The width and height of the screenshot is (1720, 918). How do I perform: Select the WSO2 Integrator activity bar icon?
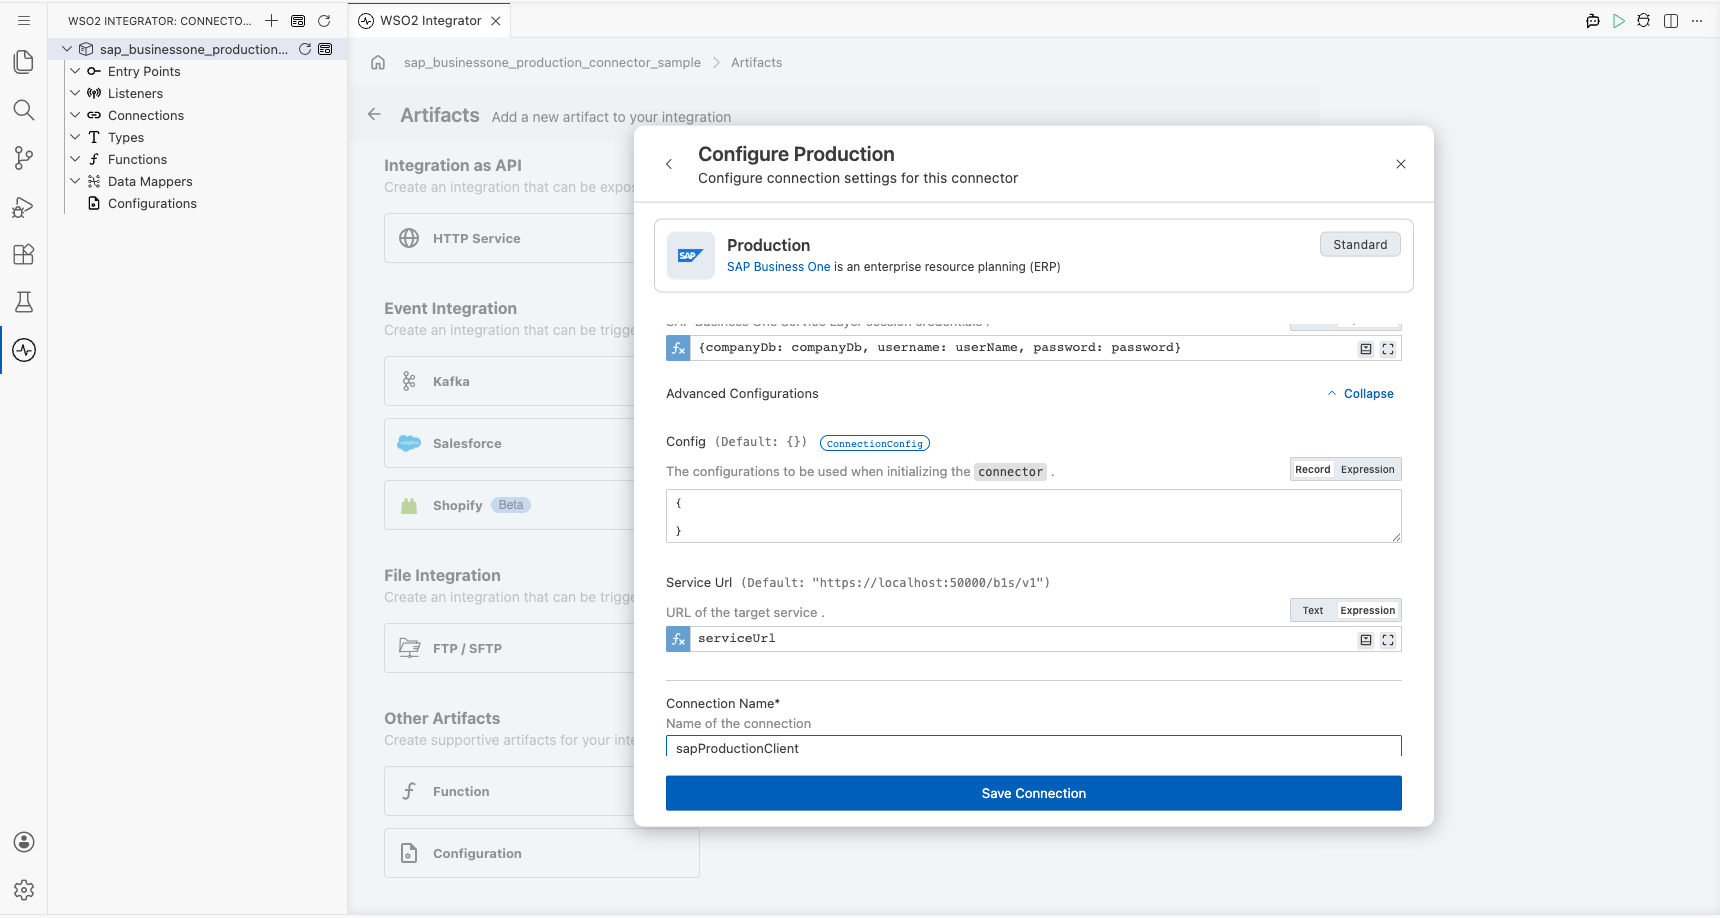click(24, 350)
